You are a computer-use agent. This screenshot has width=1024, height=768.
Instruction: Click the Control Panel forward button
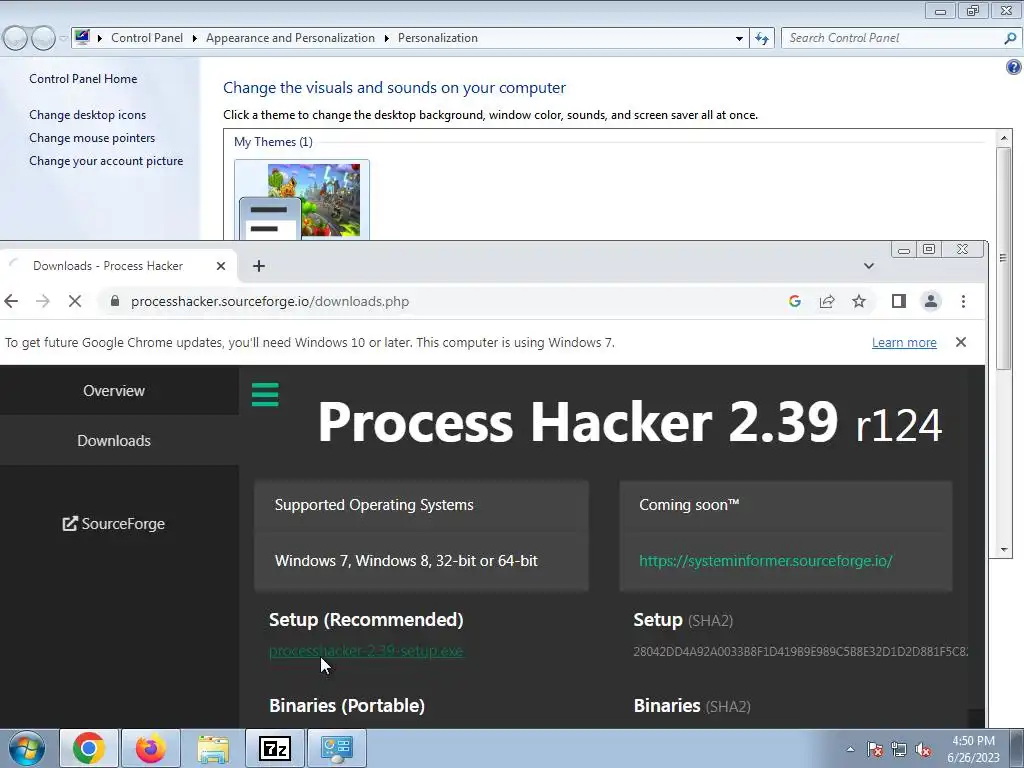pyautogui.click(x=43, y=39)
